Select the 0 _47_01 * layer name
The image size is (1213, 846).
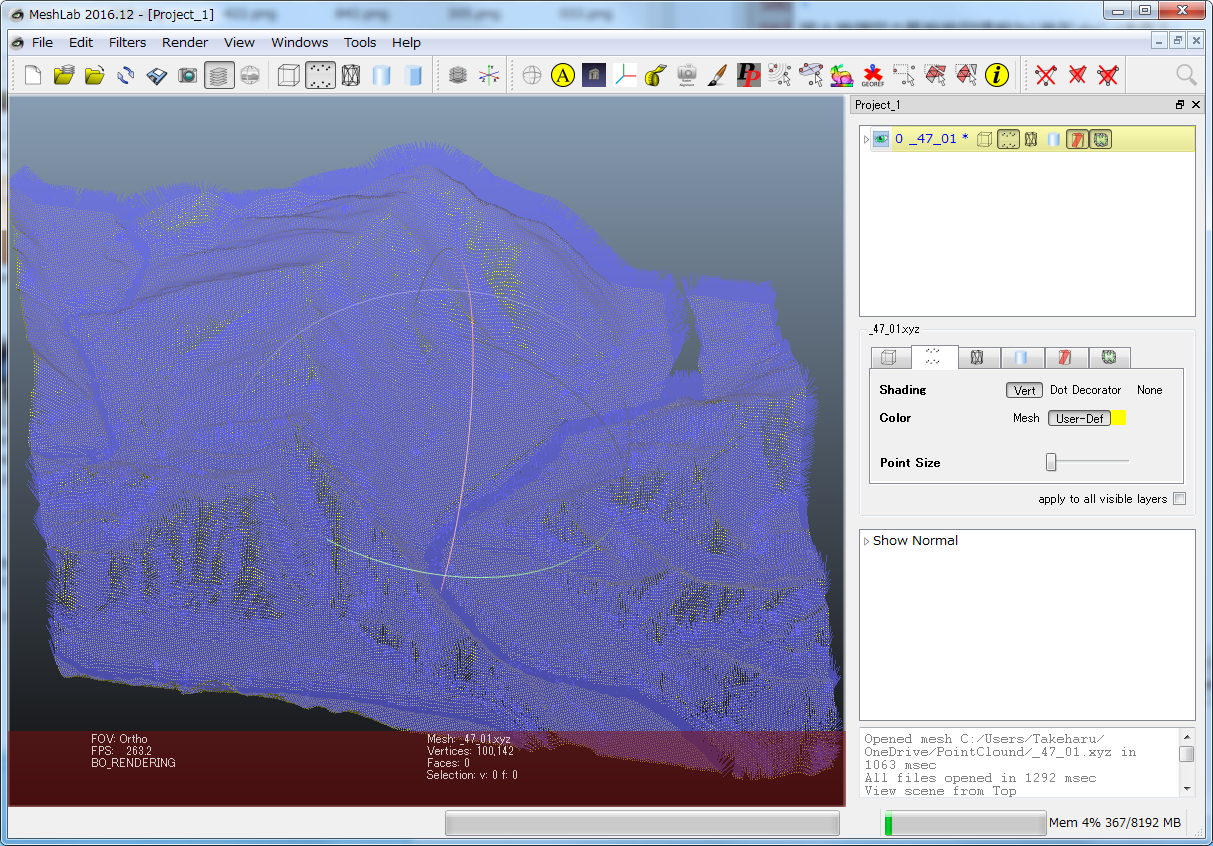tap(931, 140)
